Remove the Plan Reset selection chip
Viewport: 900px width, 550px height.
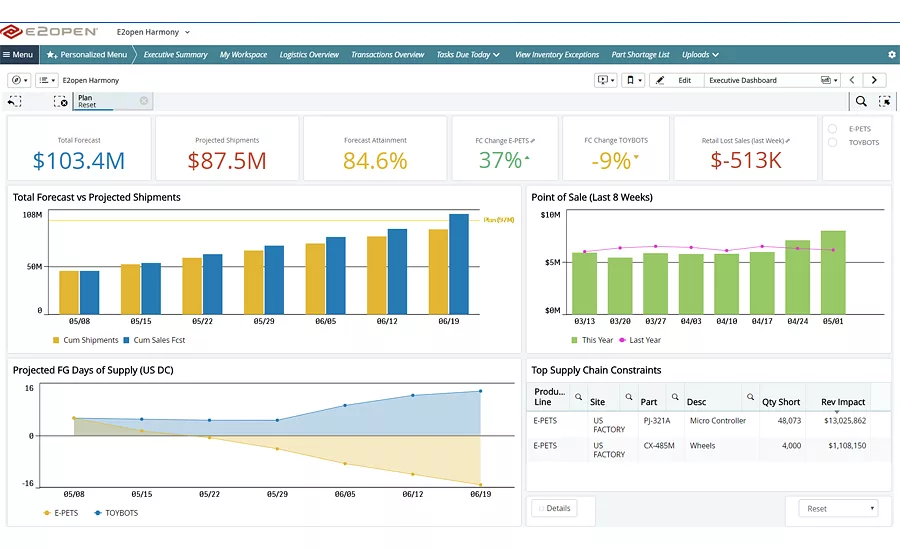(144, 101)
